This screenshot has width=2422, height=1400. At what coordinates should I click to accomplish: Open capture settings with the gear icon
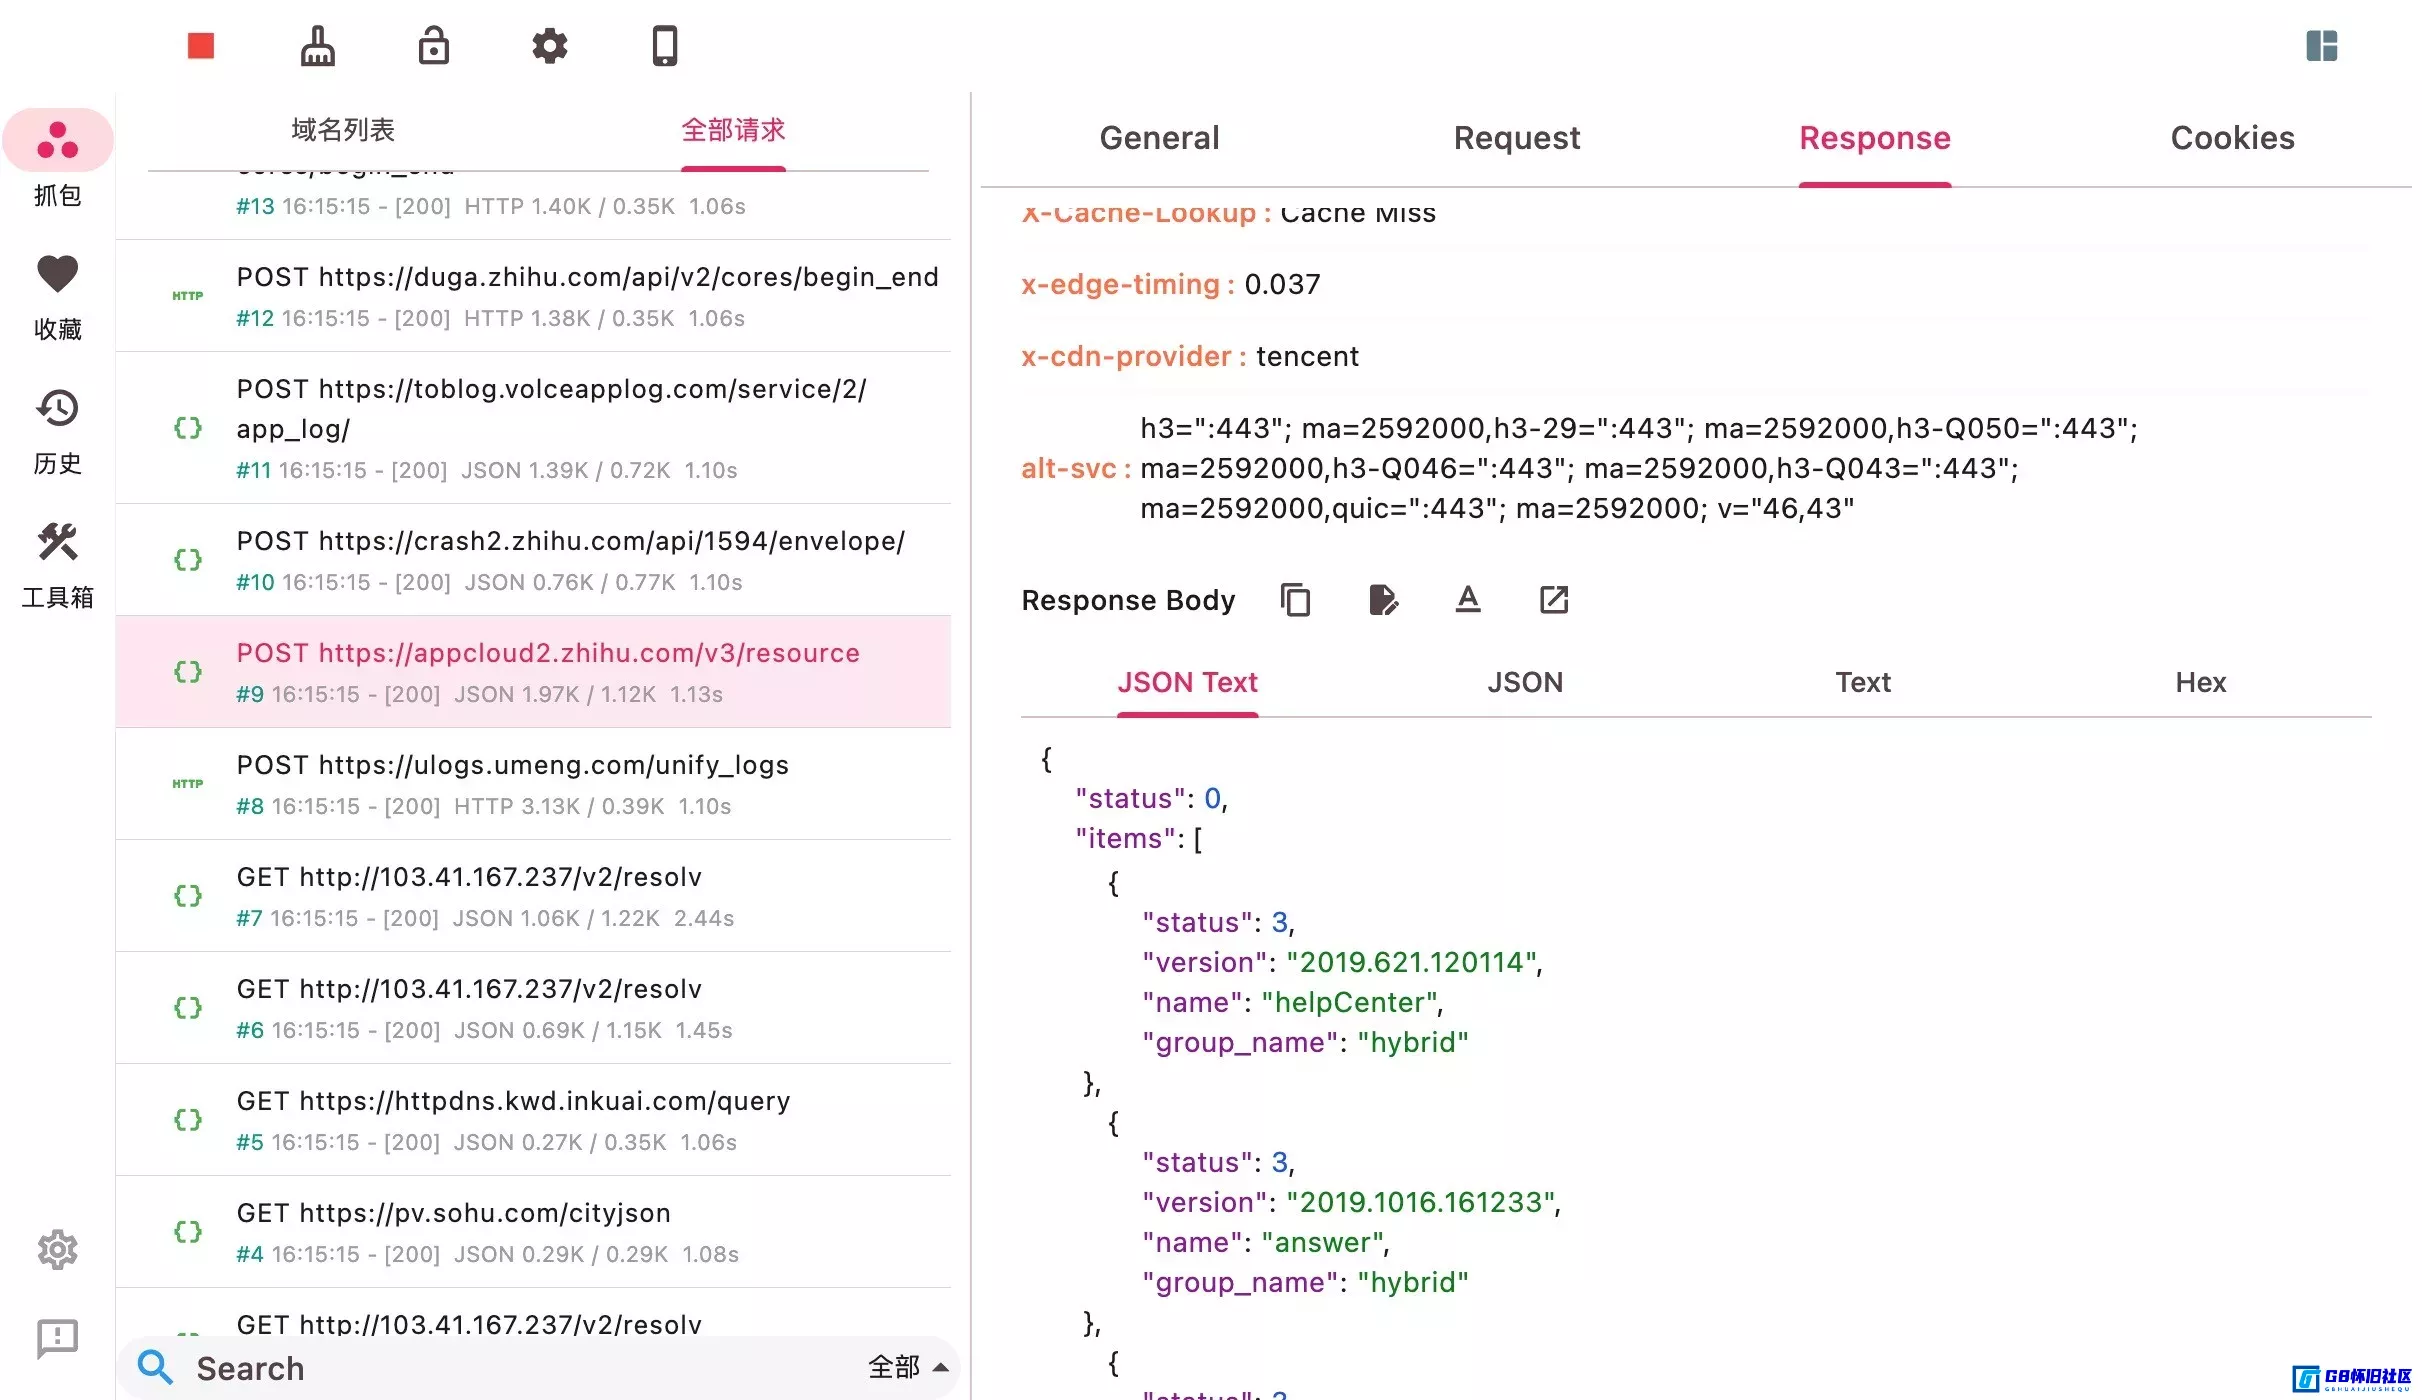(549, 45)
